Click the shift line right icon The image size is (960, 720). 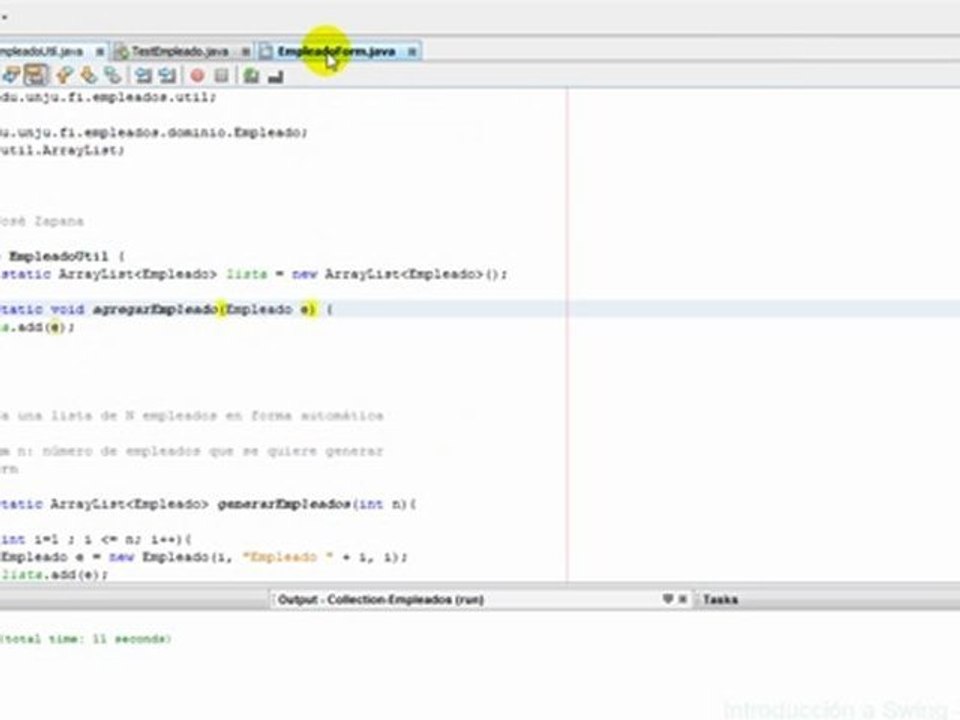click(167, 75)
